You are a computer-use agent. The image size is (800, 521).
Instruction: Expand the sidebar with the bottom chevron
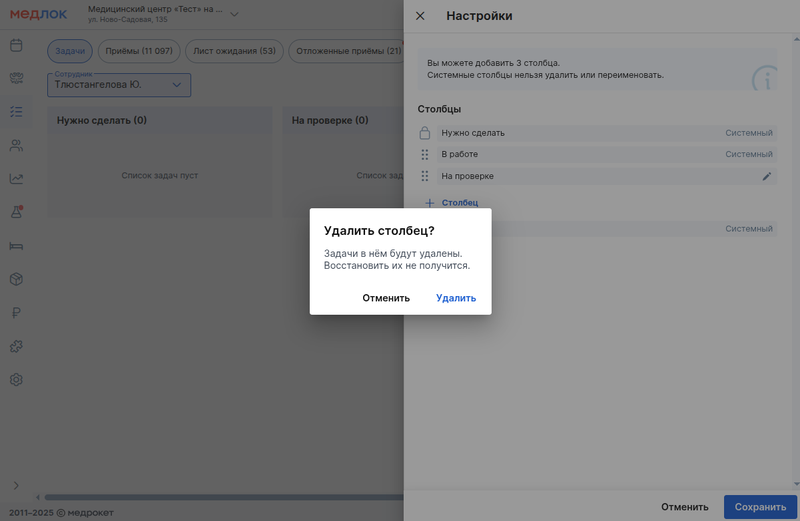(16, 485)
